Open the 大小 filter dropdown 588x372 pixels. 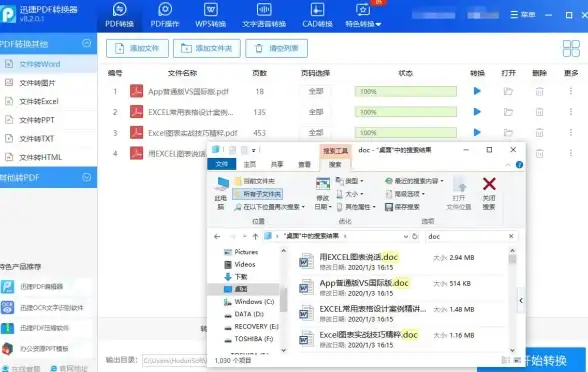click(x=350, y=194)
